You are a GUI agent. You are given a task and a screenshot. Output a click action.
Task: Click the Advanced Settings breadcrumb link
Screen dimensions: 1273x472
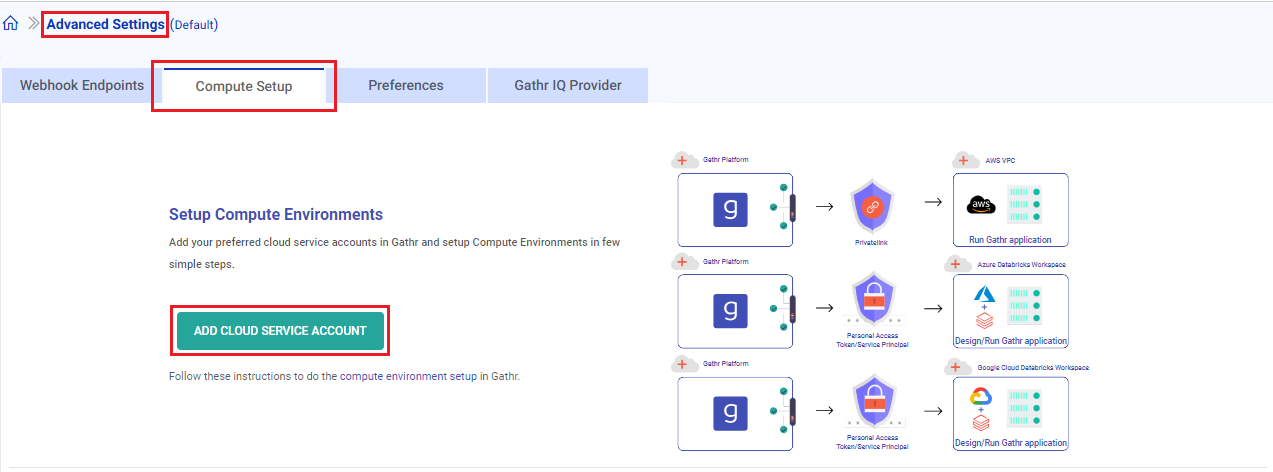pyautogui.click(x=105, y=24)
